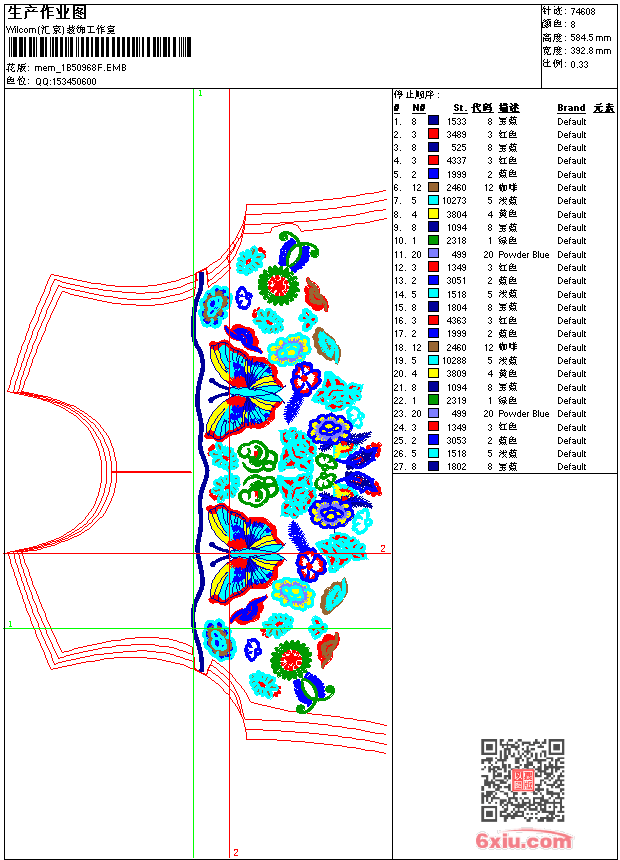Pick the green swatch in stop row 10
The image size is (620, 860).
coord(433,240)
